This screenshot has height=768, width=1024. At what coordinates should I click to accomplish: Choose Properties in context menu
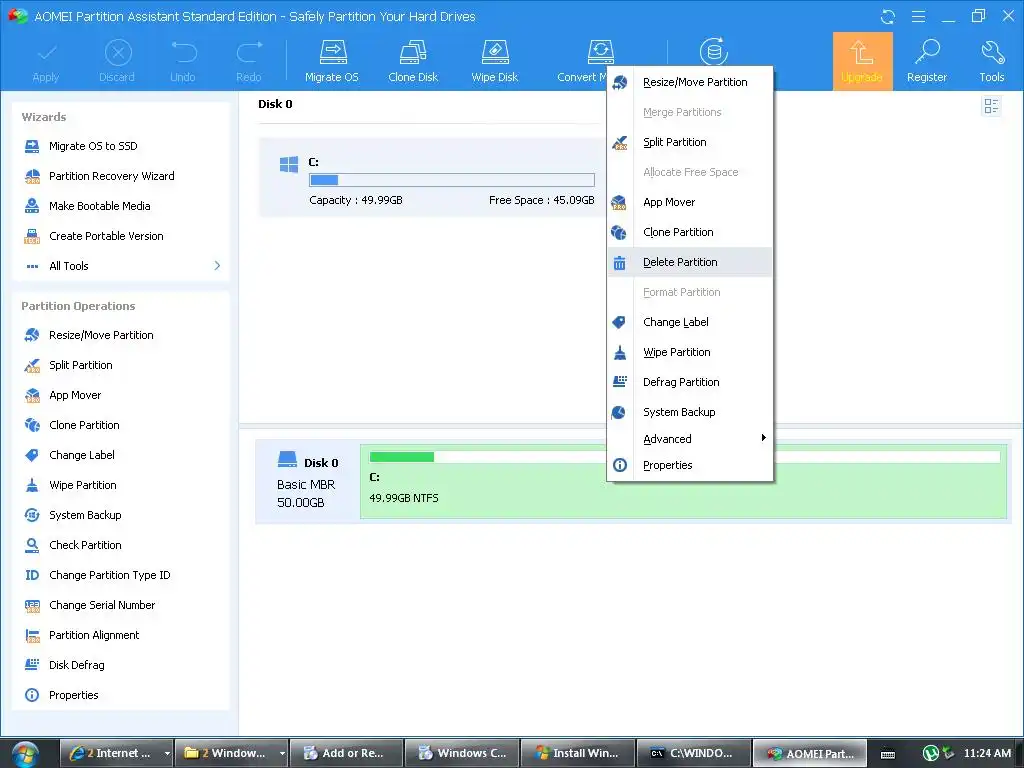tap(690, 466)
